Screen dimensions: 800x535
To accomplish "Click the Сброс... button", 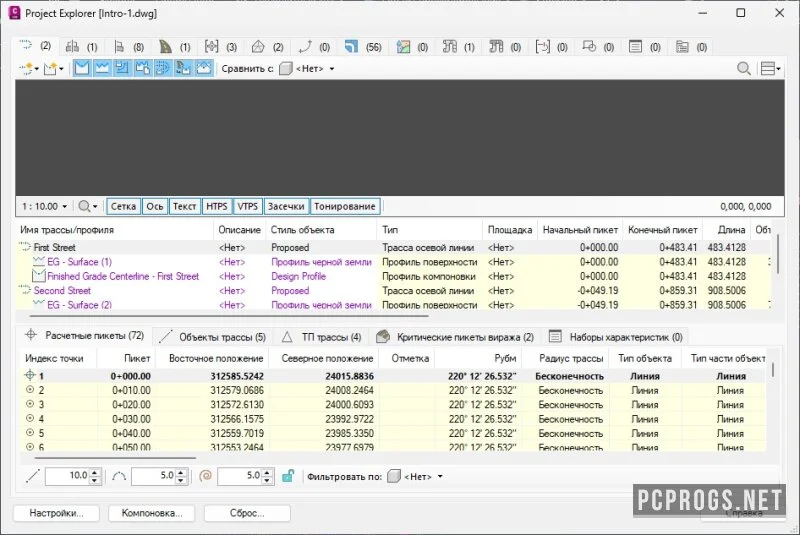I will point(247,513).
